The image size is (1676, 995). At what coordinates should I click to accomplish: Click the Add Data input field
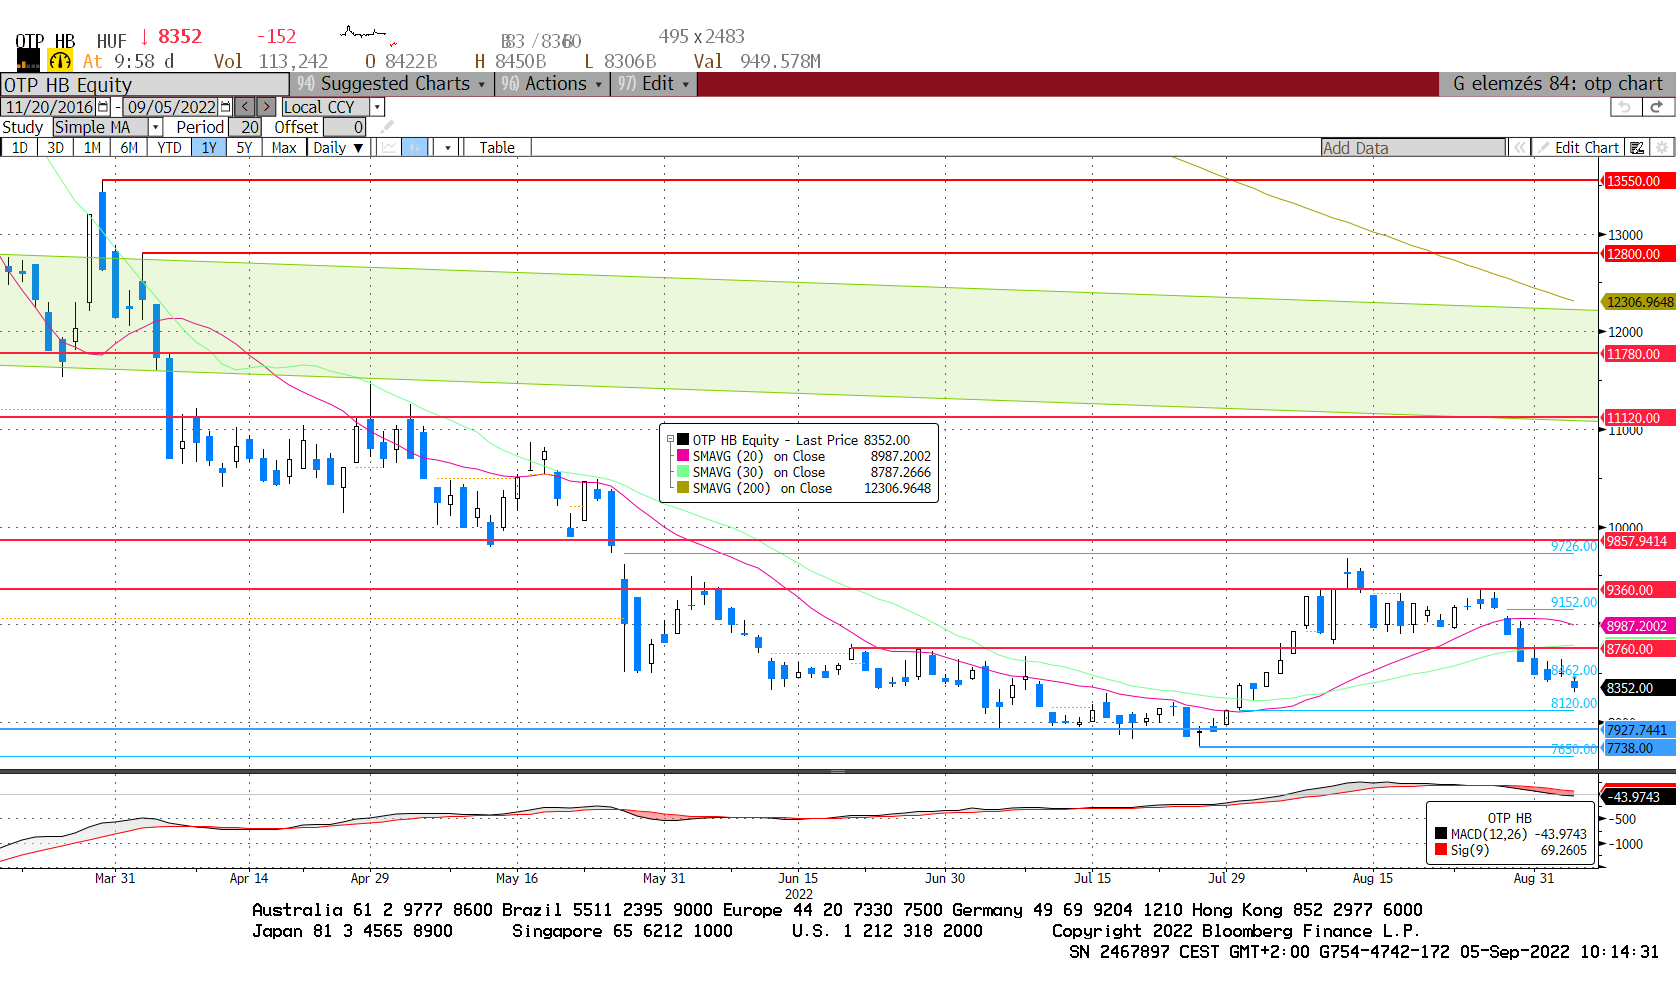click(x=1413, y=148)
